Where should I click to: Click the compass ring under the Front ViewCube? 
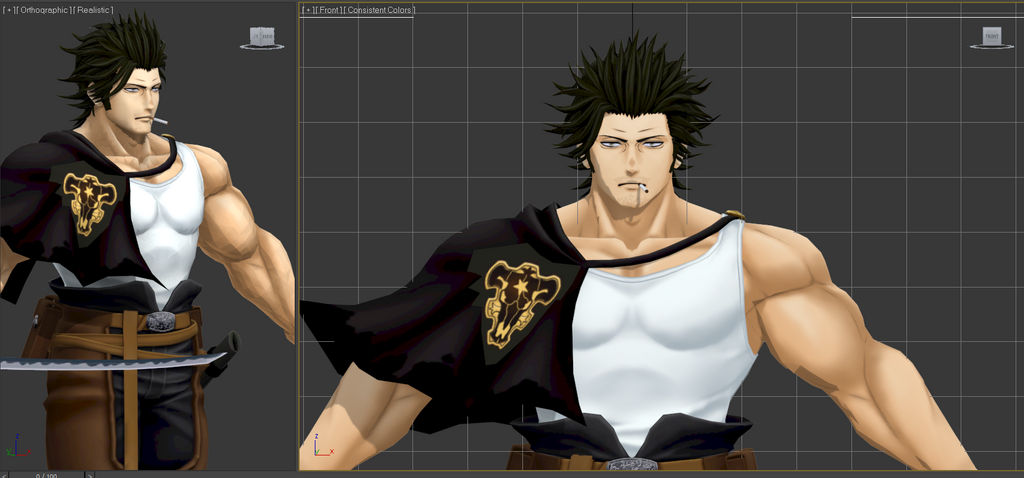coord(991,47)
